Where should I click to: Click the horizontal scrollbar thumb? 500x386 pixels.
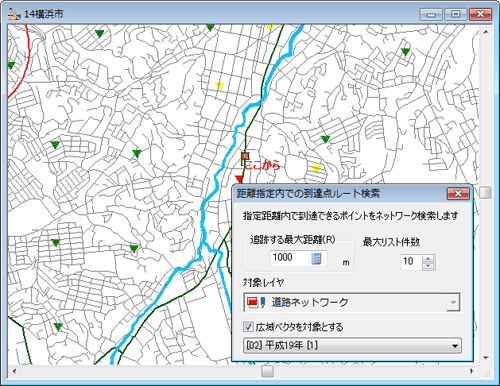point(267,371)
